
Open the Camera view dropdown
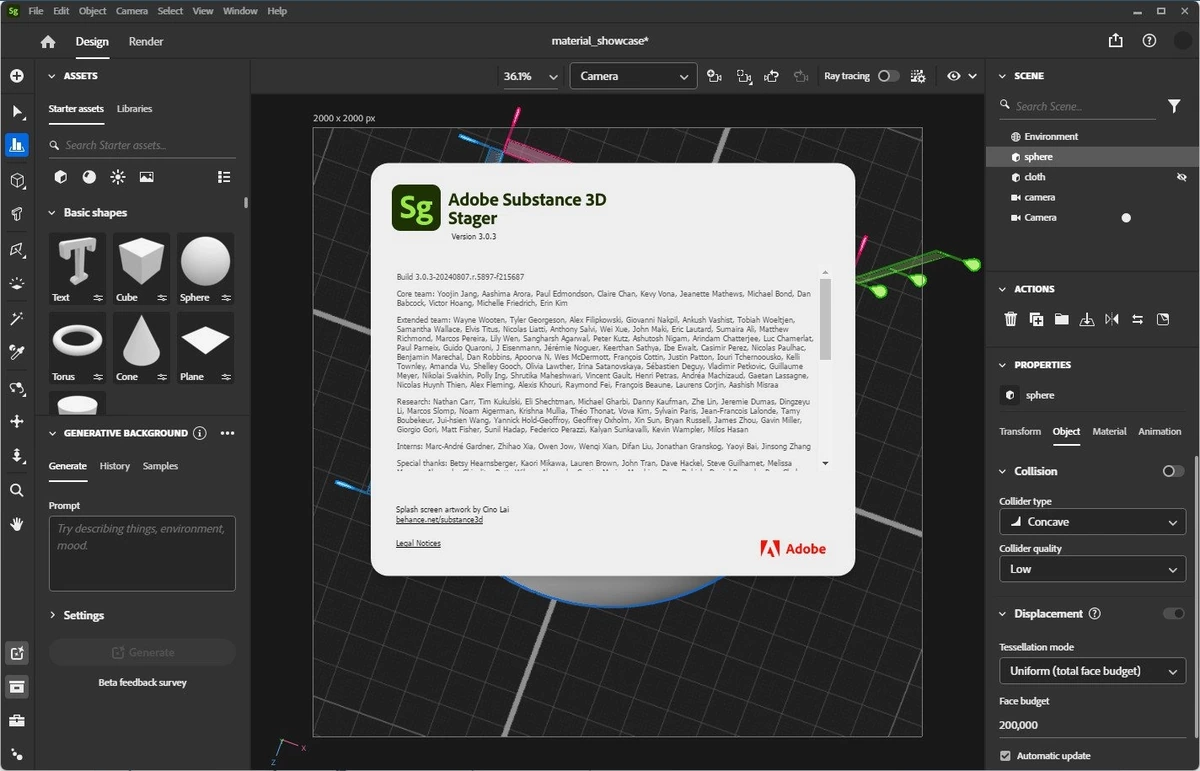pyautogui.click(x=633, y=76)
